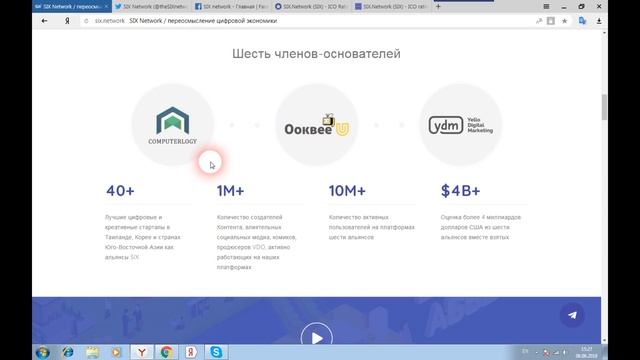640x360 pixels.
Task: Open the Yandex Browser taskbar icon with red Y
Action: [142, 352]
